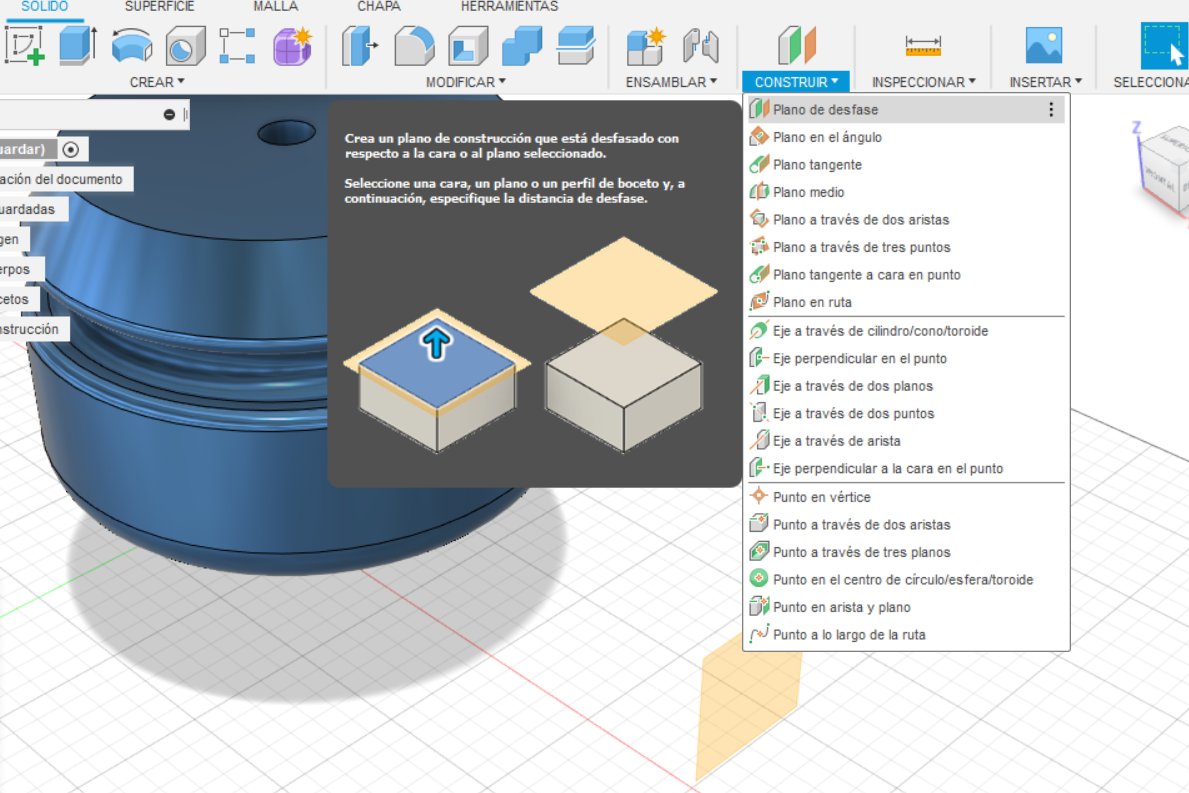Image resolution: width=1189 pixels, height=793 pixels.
Task: Select browser item ending 'cetos'
Action: point(20,299)
